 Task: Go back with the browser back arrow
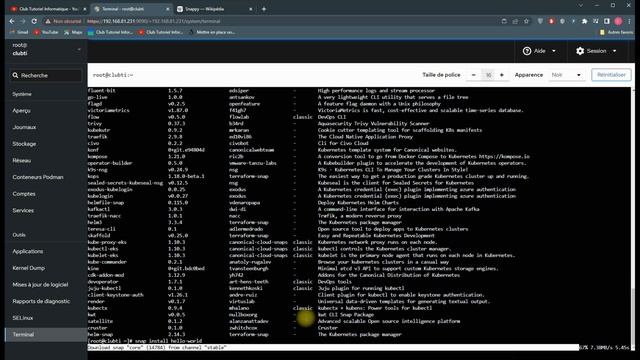[x=12, y=21]
